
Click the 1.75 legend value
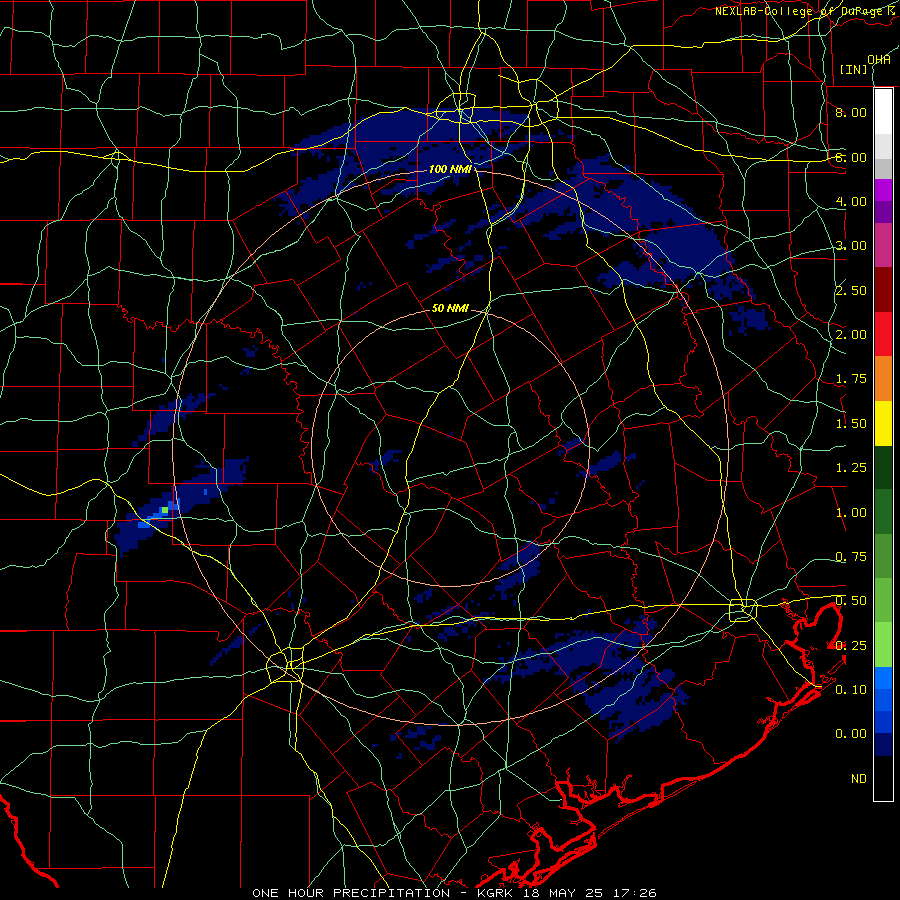click(x=851, y=379)
